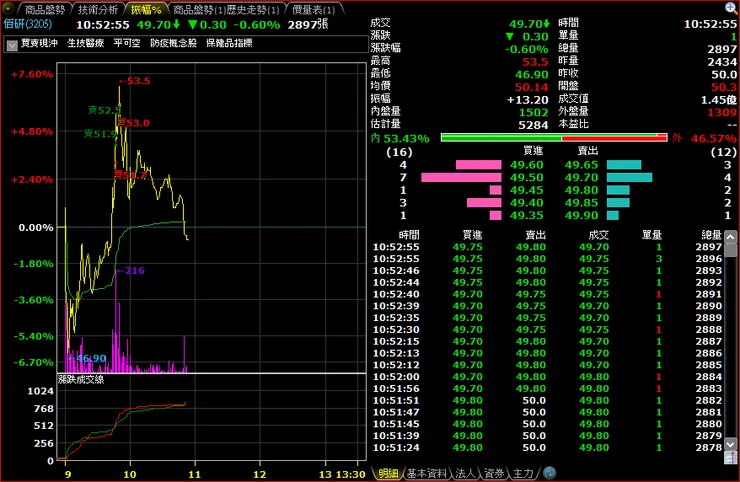Click the 46.90 low marker on the chart

click(x=87, y=358)
